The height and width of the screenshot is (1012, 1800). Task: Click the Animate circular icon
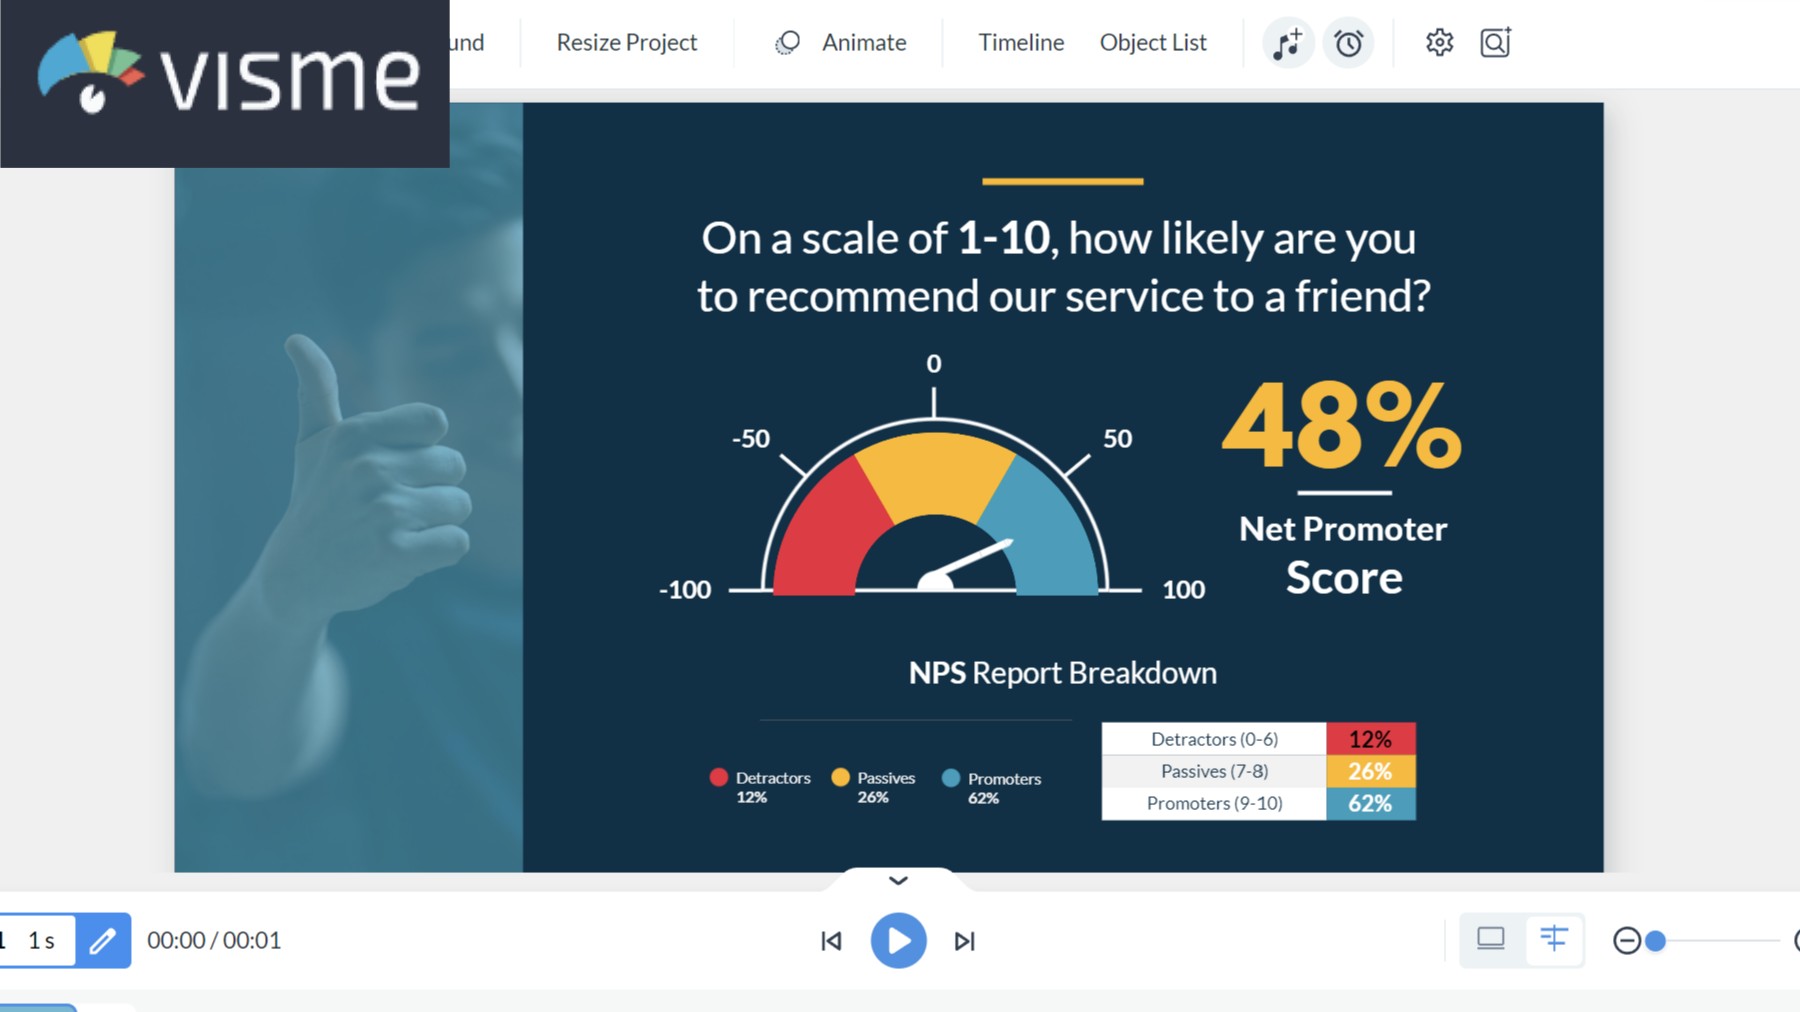(788, 42)
